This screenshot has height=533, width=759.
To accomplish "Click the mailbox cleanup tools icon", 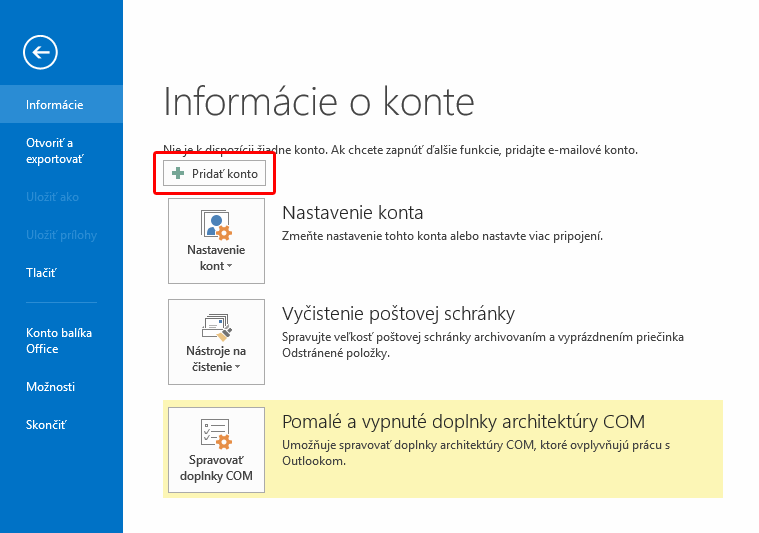I will pos(216,323).
